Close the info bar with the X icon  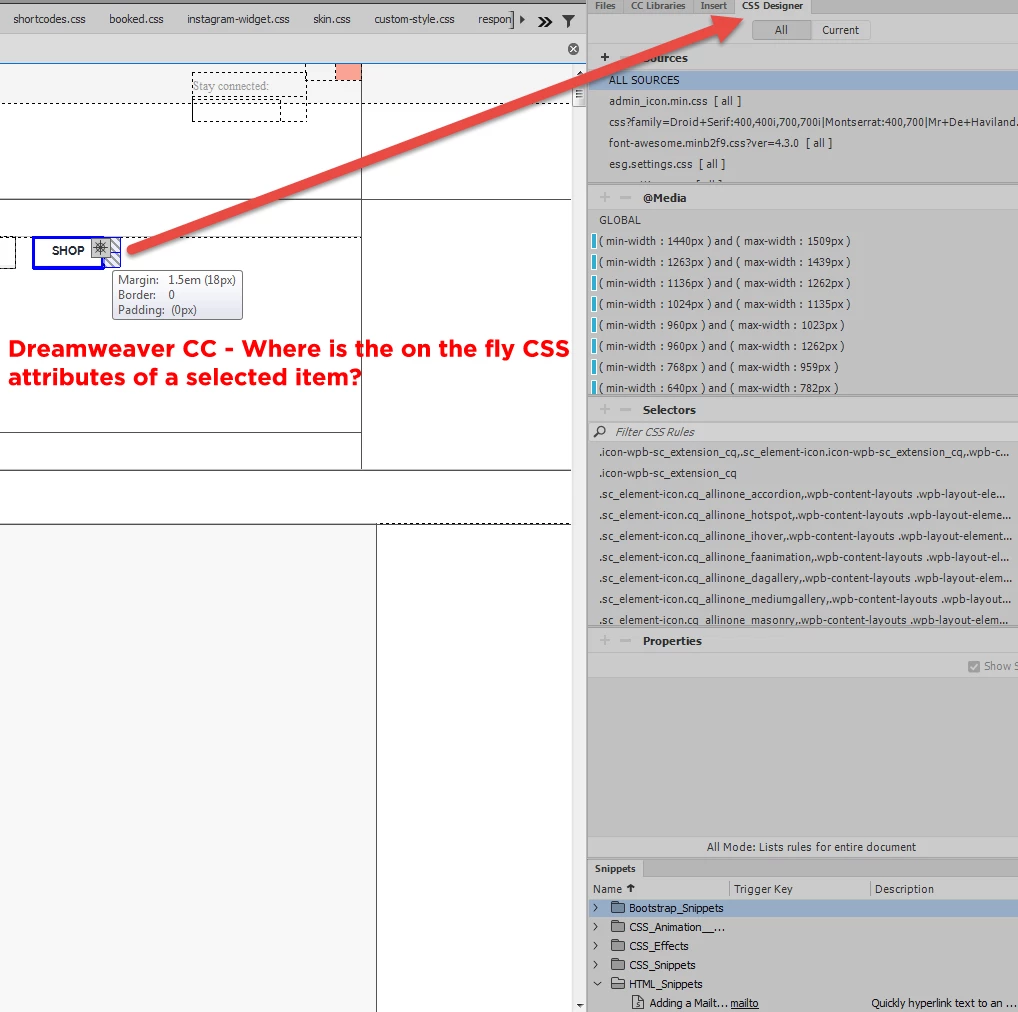coord(573,49)
